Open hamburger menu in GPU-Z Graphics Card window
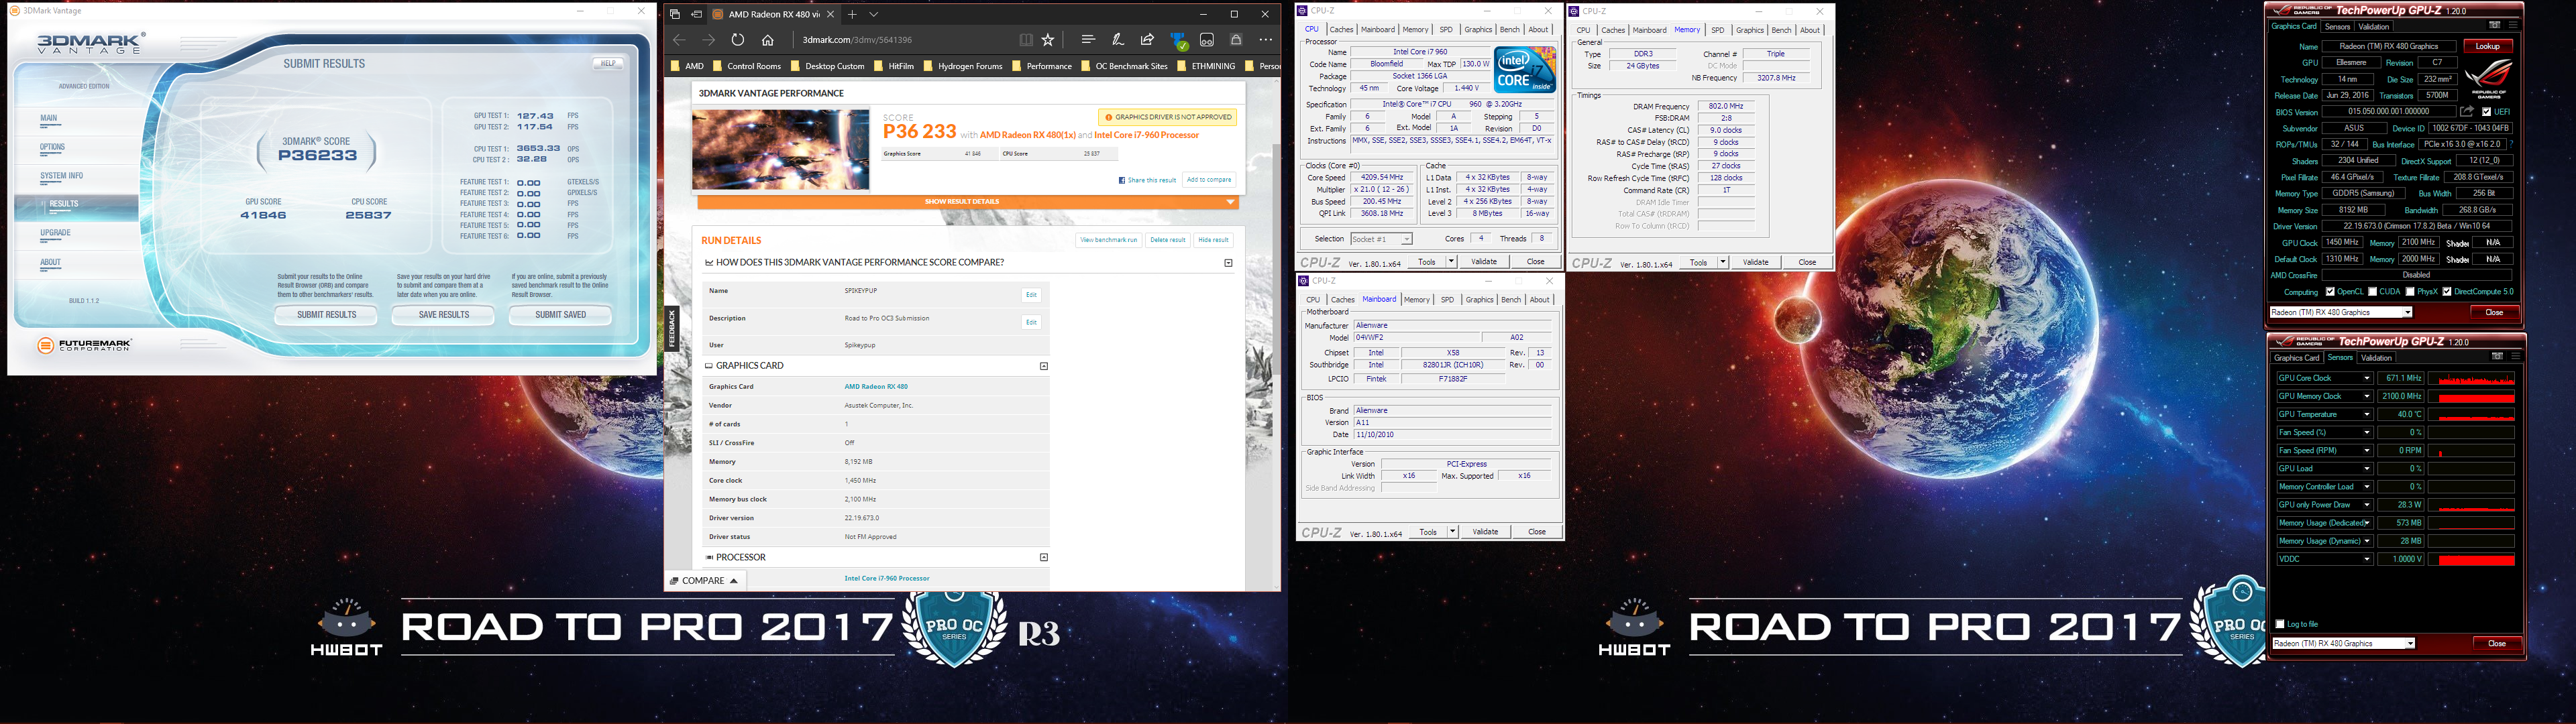The width and height of the screenshot is (2576, 724). [x=2513, y=25]
